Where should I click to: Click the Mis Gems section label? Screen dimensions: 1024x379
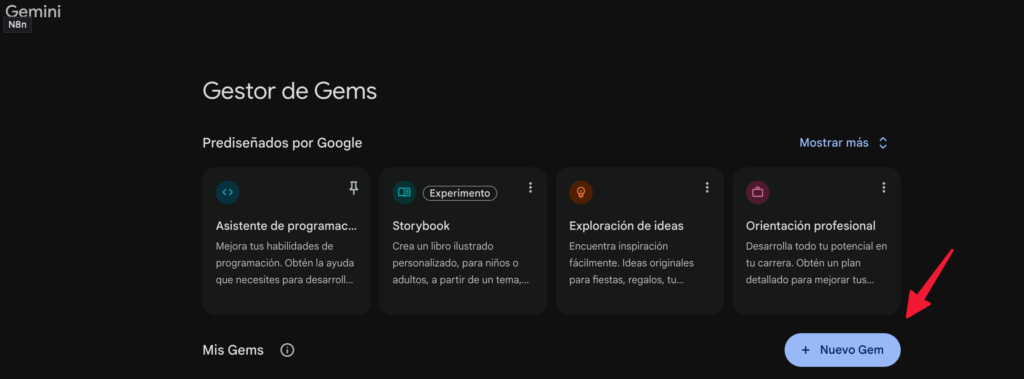[233, 350]
